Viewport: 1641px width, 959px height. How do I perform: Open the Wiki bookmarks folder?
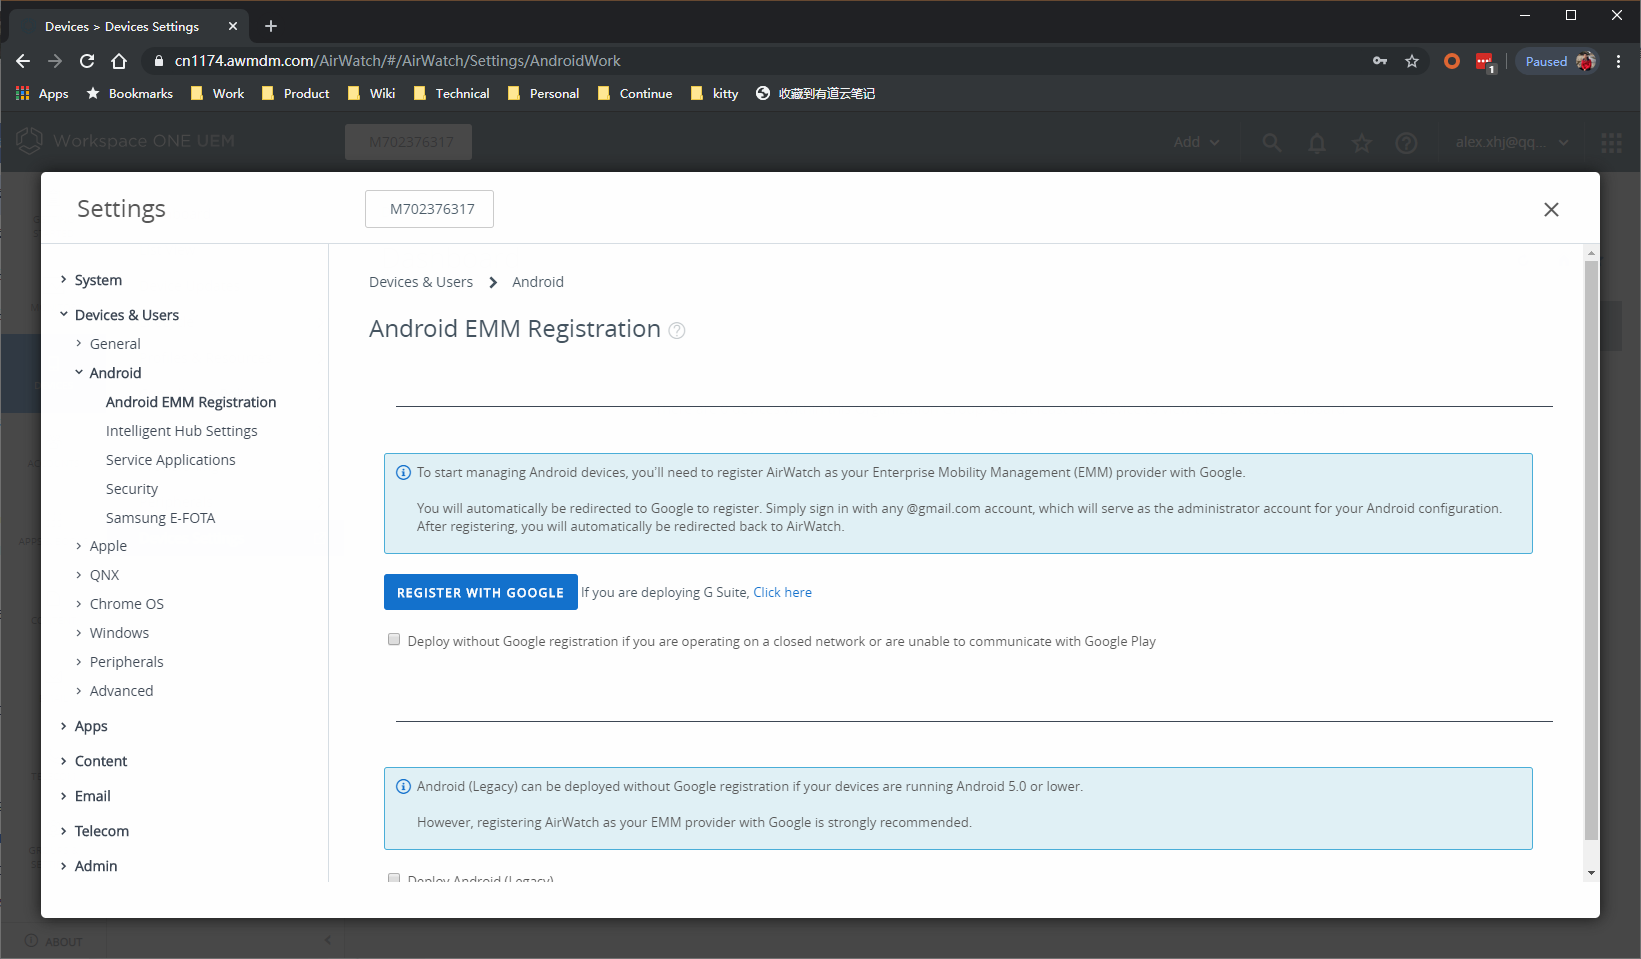pyautogui.click(x=371, y=93)
